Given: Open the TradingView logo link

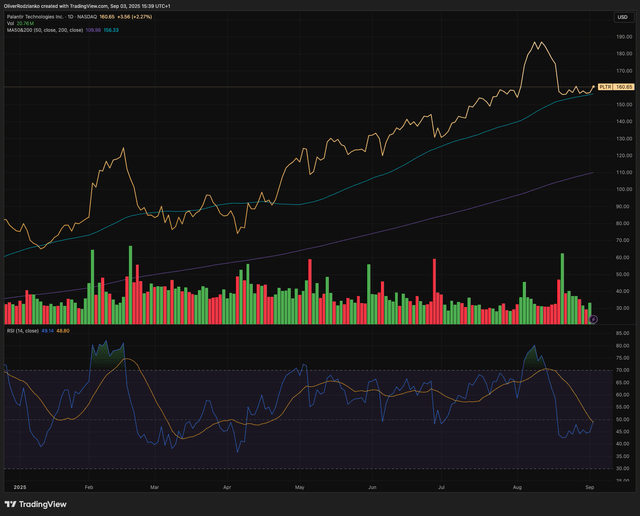Looking at the screenshot, I should [36, 504].
